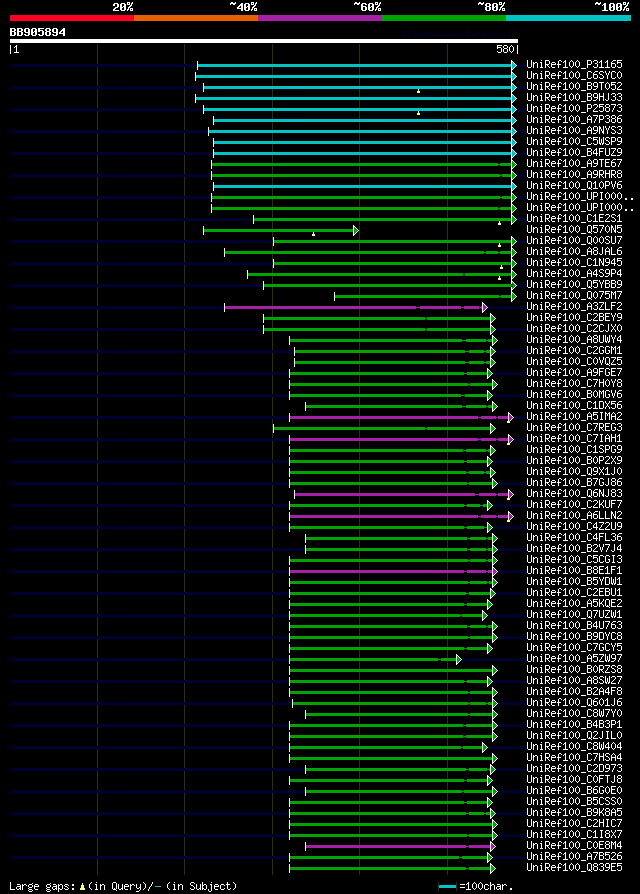The image size is (640, 894).
Task: Click the UniRef100_A6LLN2 label
Action: [x=574, y=515]
